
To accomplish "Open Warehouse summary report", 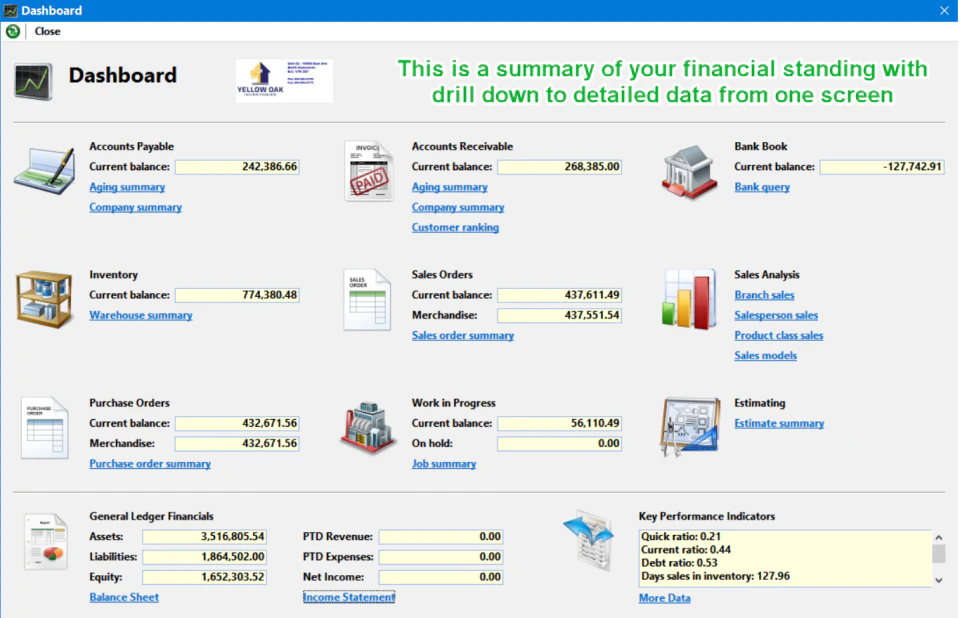I will coord(141,315).
